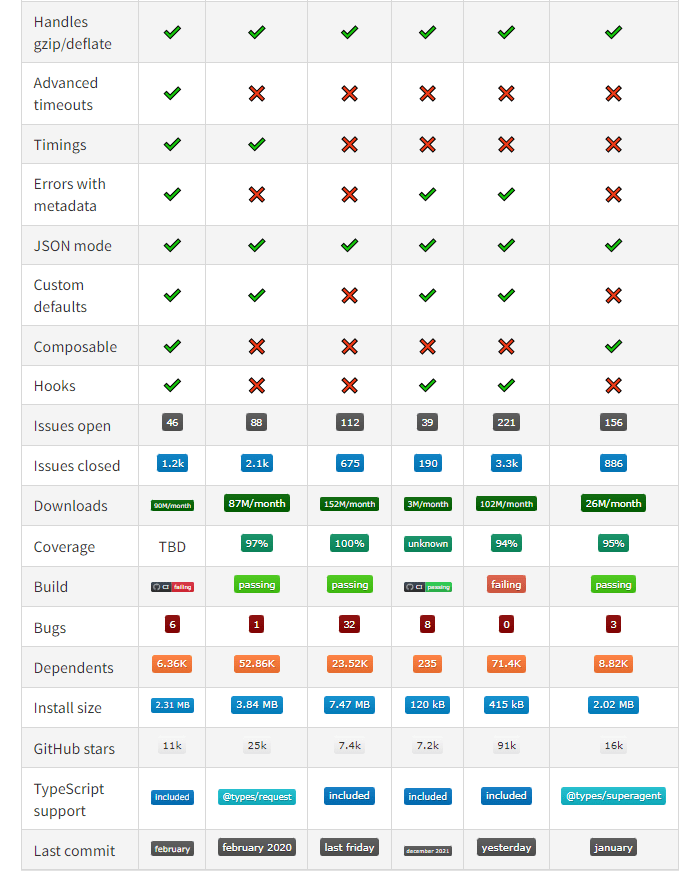Image resolution: width=691 pixels, height=874 pixels.
Task: Click the 91k GitHub stars badge
Action: tap(506, 745)
